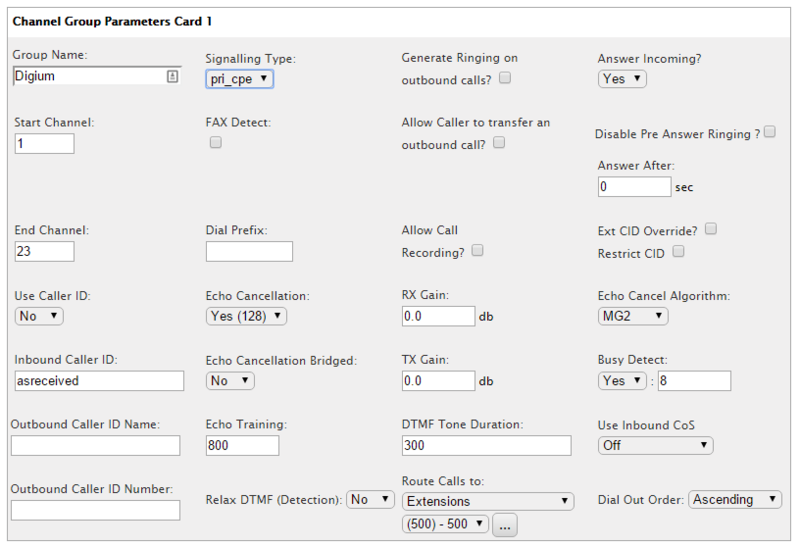The height and width of the screenshot is (548, 800).
Task: Tick the Ext CID Override checkbox
Action: (x=711, y=229)
